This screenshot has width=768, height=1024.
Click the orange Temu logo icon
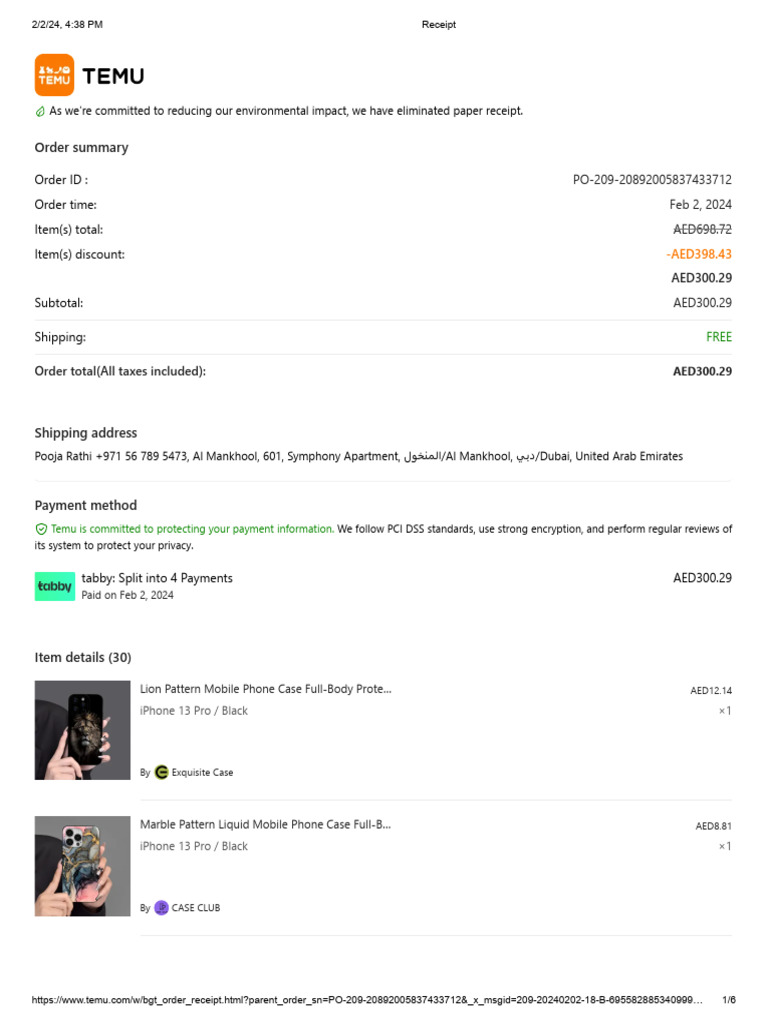click(54, 75)
